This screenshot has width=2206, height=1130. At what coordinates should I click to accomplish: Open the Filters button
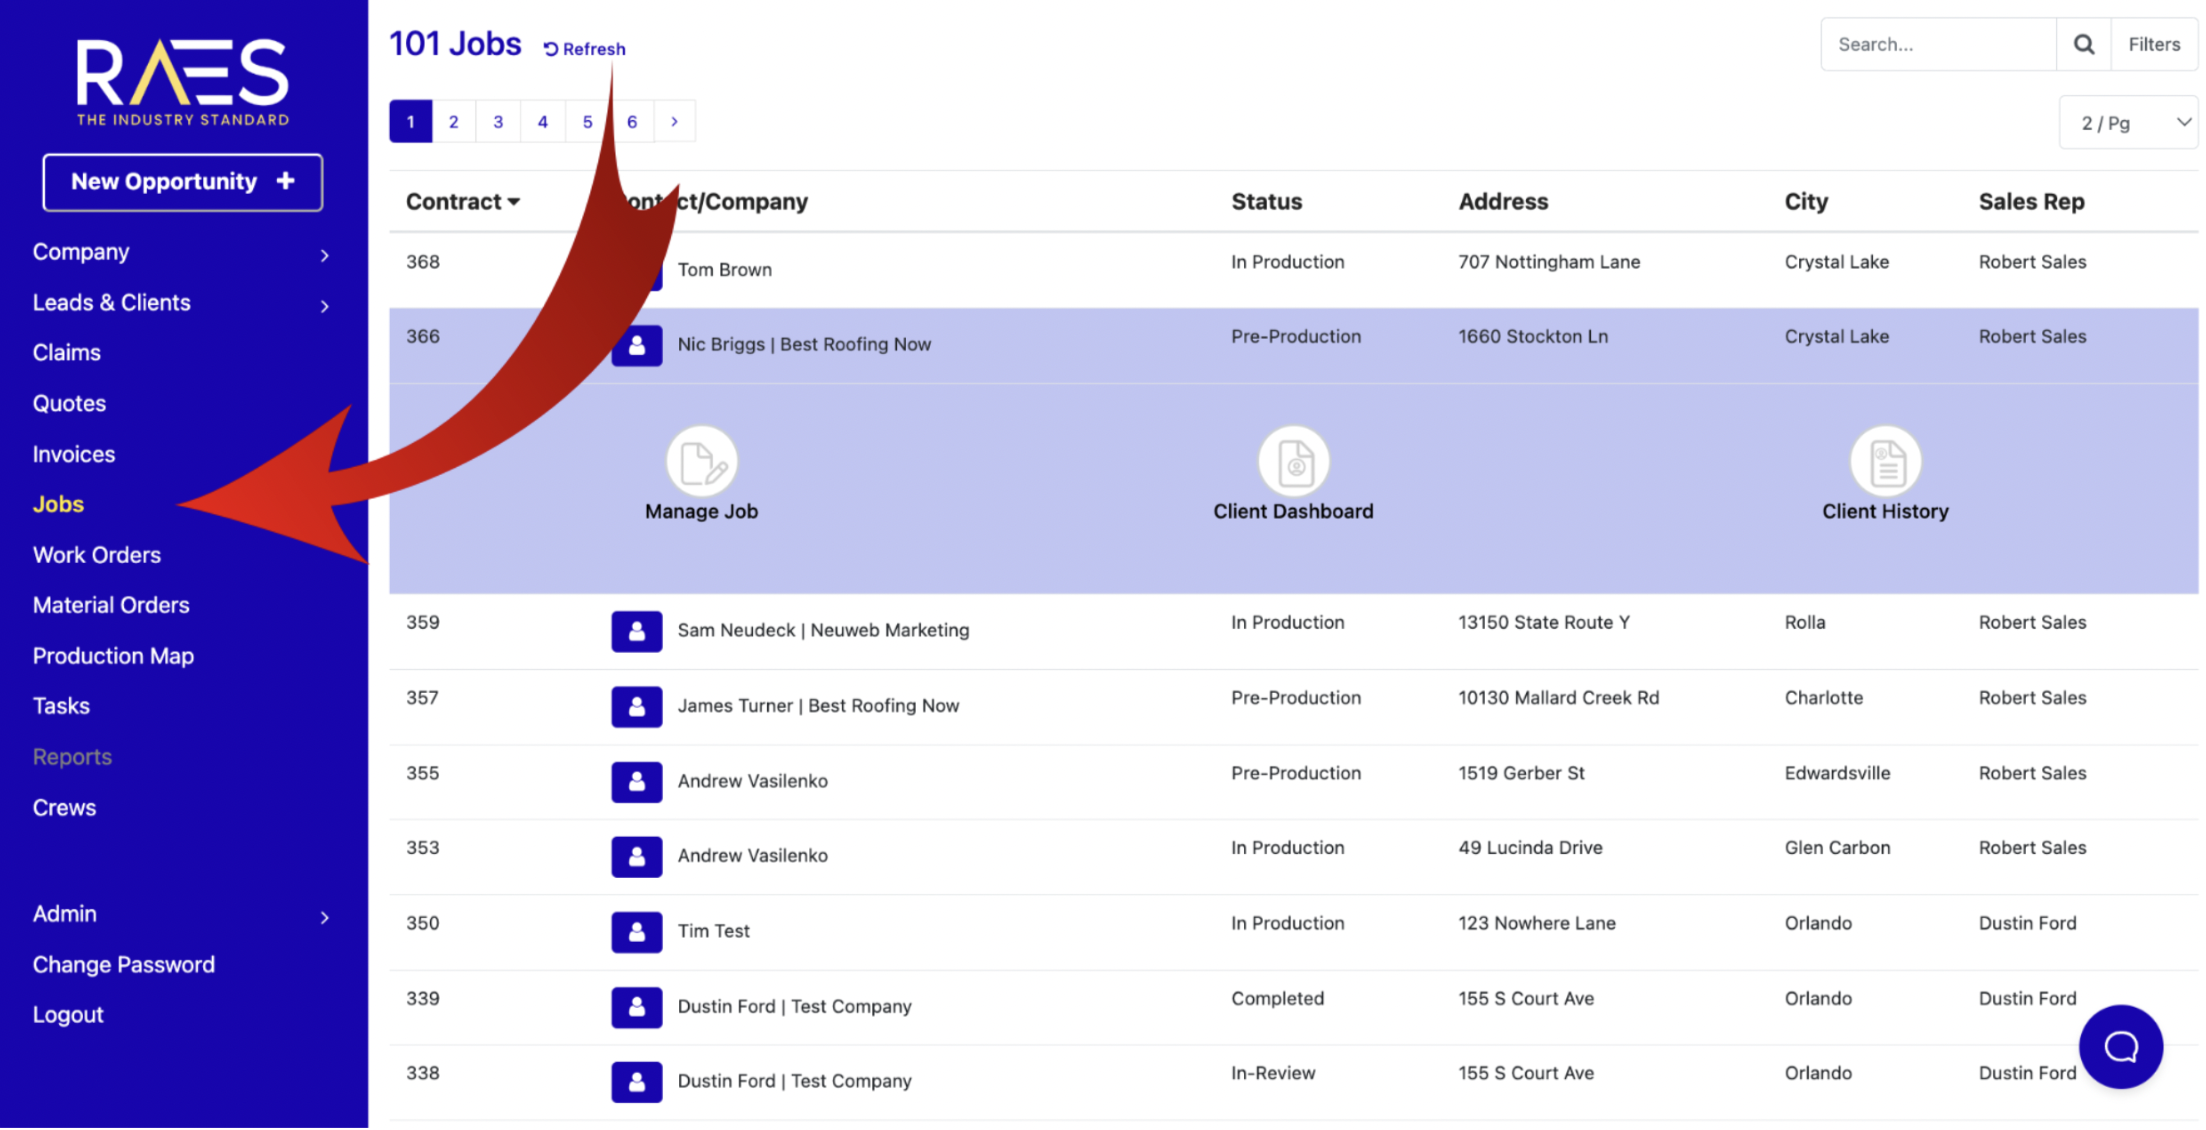2154,44
